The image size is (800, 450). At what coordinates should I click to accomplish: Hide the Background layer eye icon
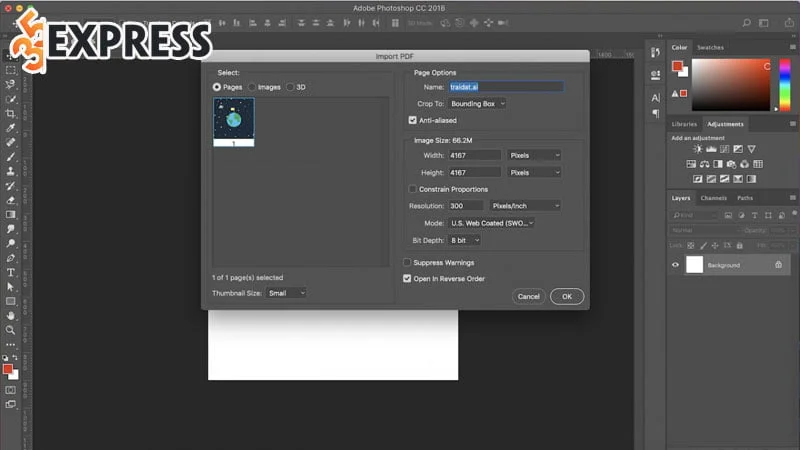point(675,265)
